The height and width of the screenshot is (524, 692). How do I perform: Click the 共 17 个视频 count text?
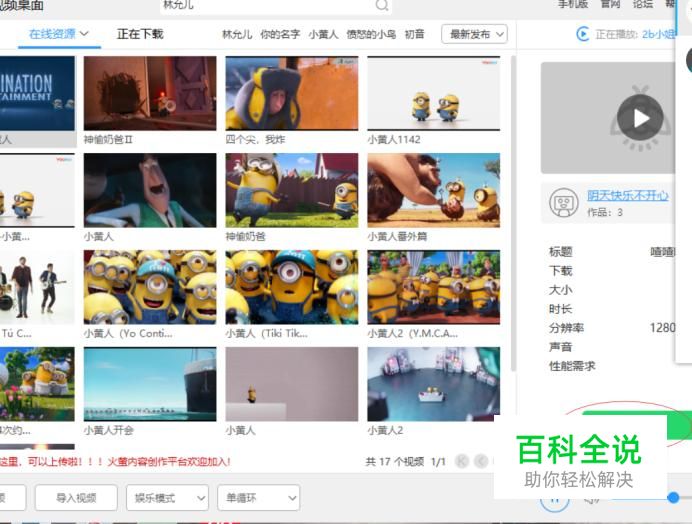[x=395, y=462]
